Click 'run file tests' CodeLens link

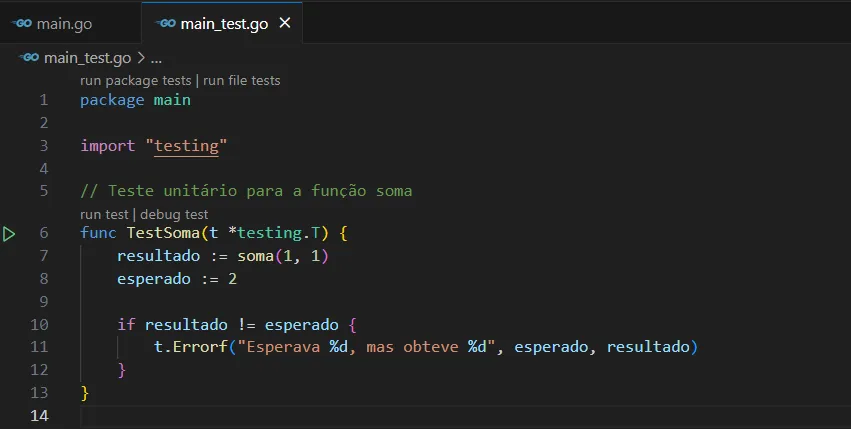pos(242,80)
